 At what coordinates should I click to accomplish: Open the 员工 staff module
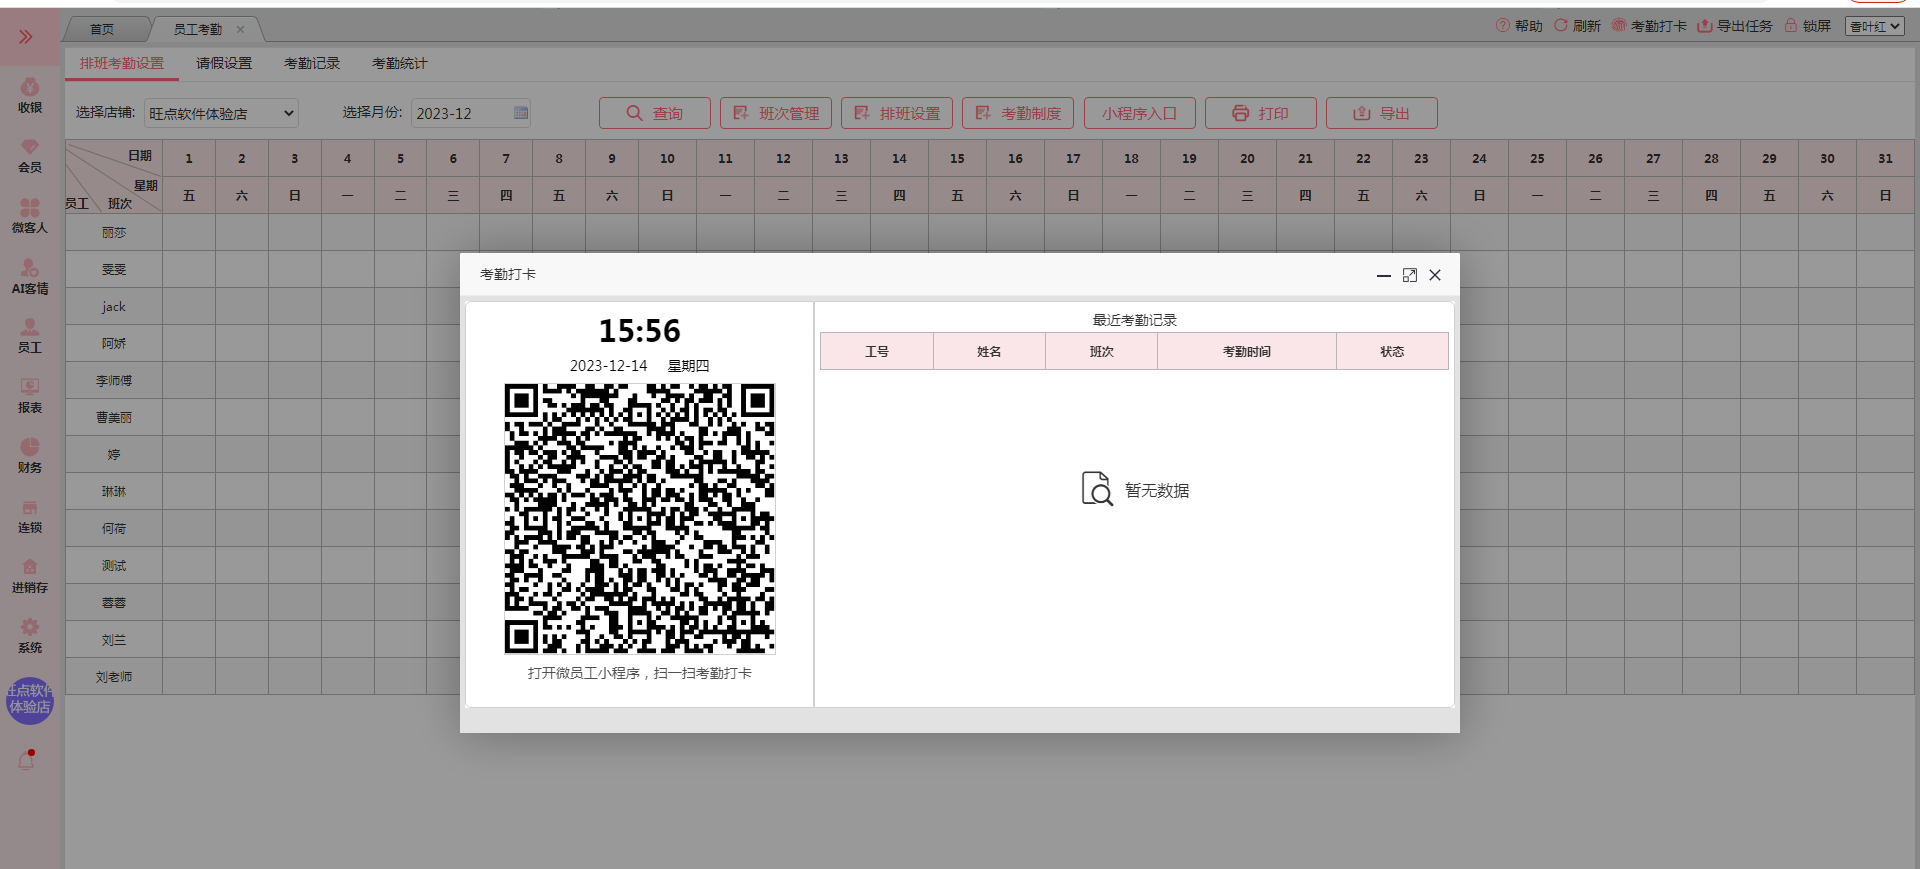pos(30,336)
